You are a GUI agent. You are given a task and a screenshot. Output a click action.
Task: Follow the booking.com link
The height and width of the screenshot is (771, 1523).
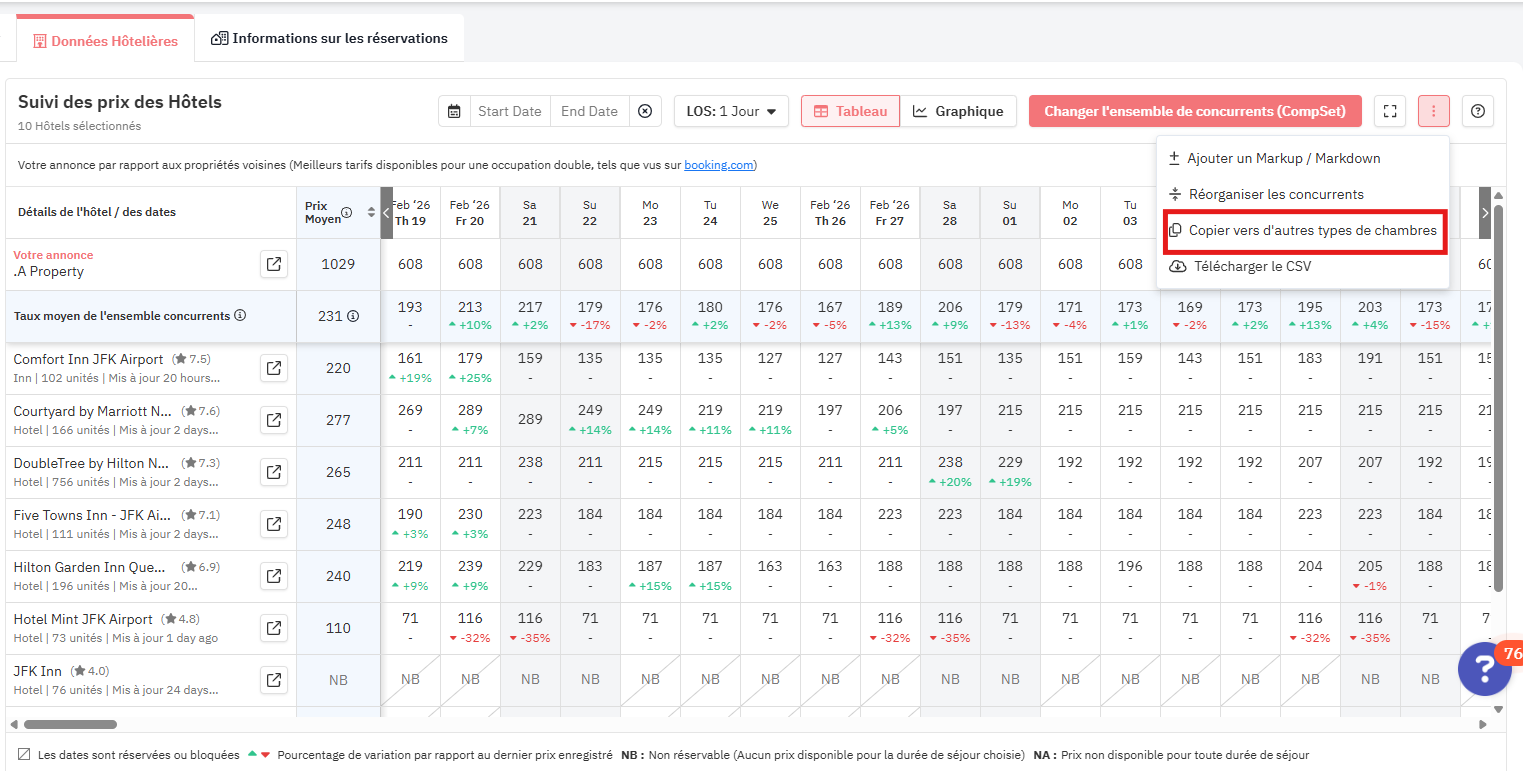pos(719,165)
